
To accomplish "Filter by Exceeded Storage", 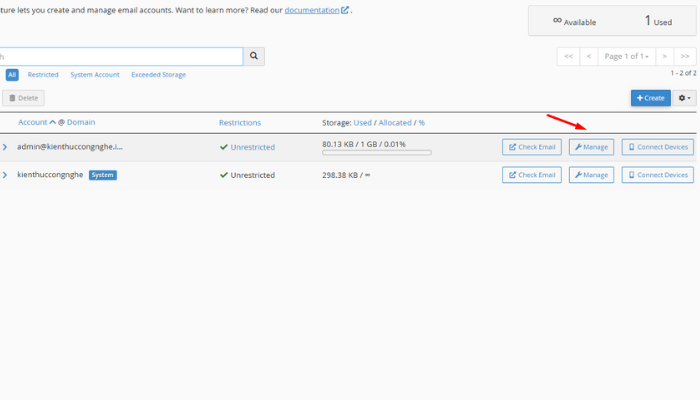I will (x=158, y=75).
